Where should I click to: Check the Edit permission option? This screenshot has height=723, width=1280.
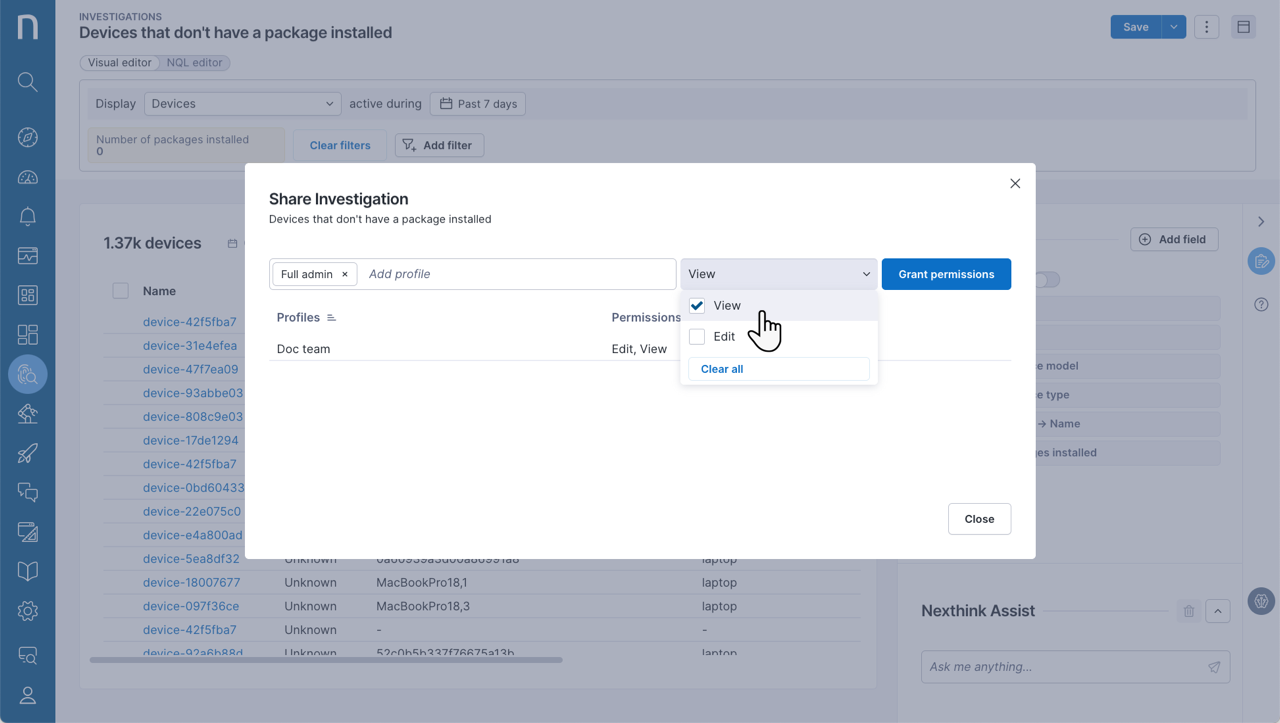(696, 336)
